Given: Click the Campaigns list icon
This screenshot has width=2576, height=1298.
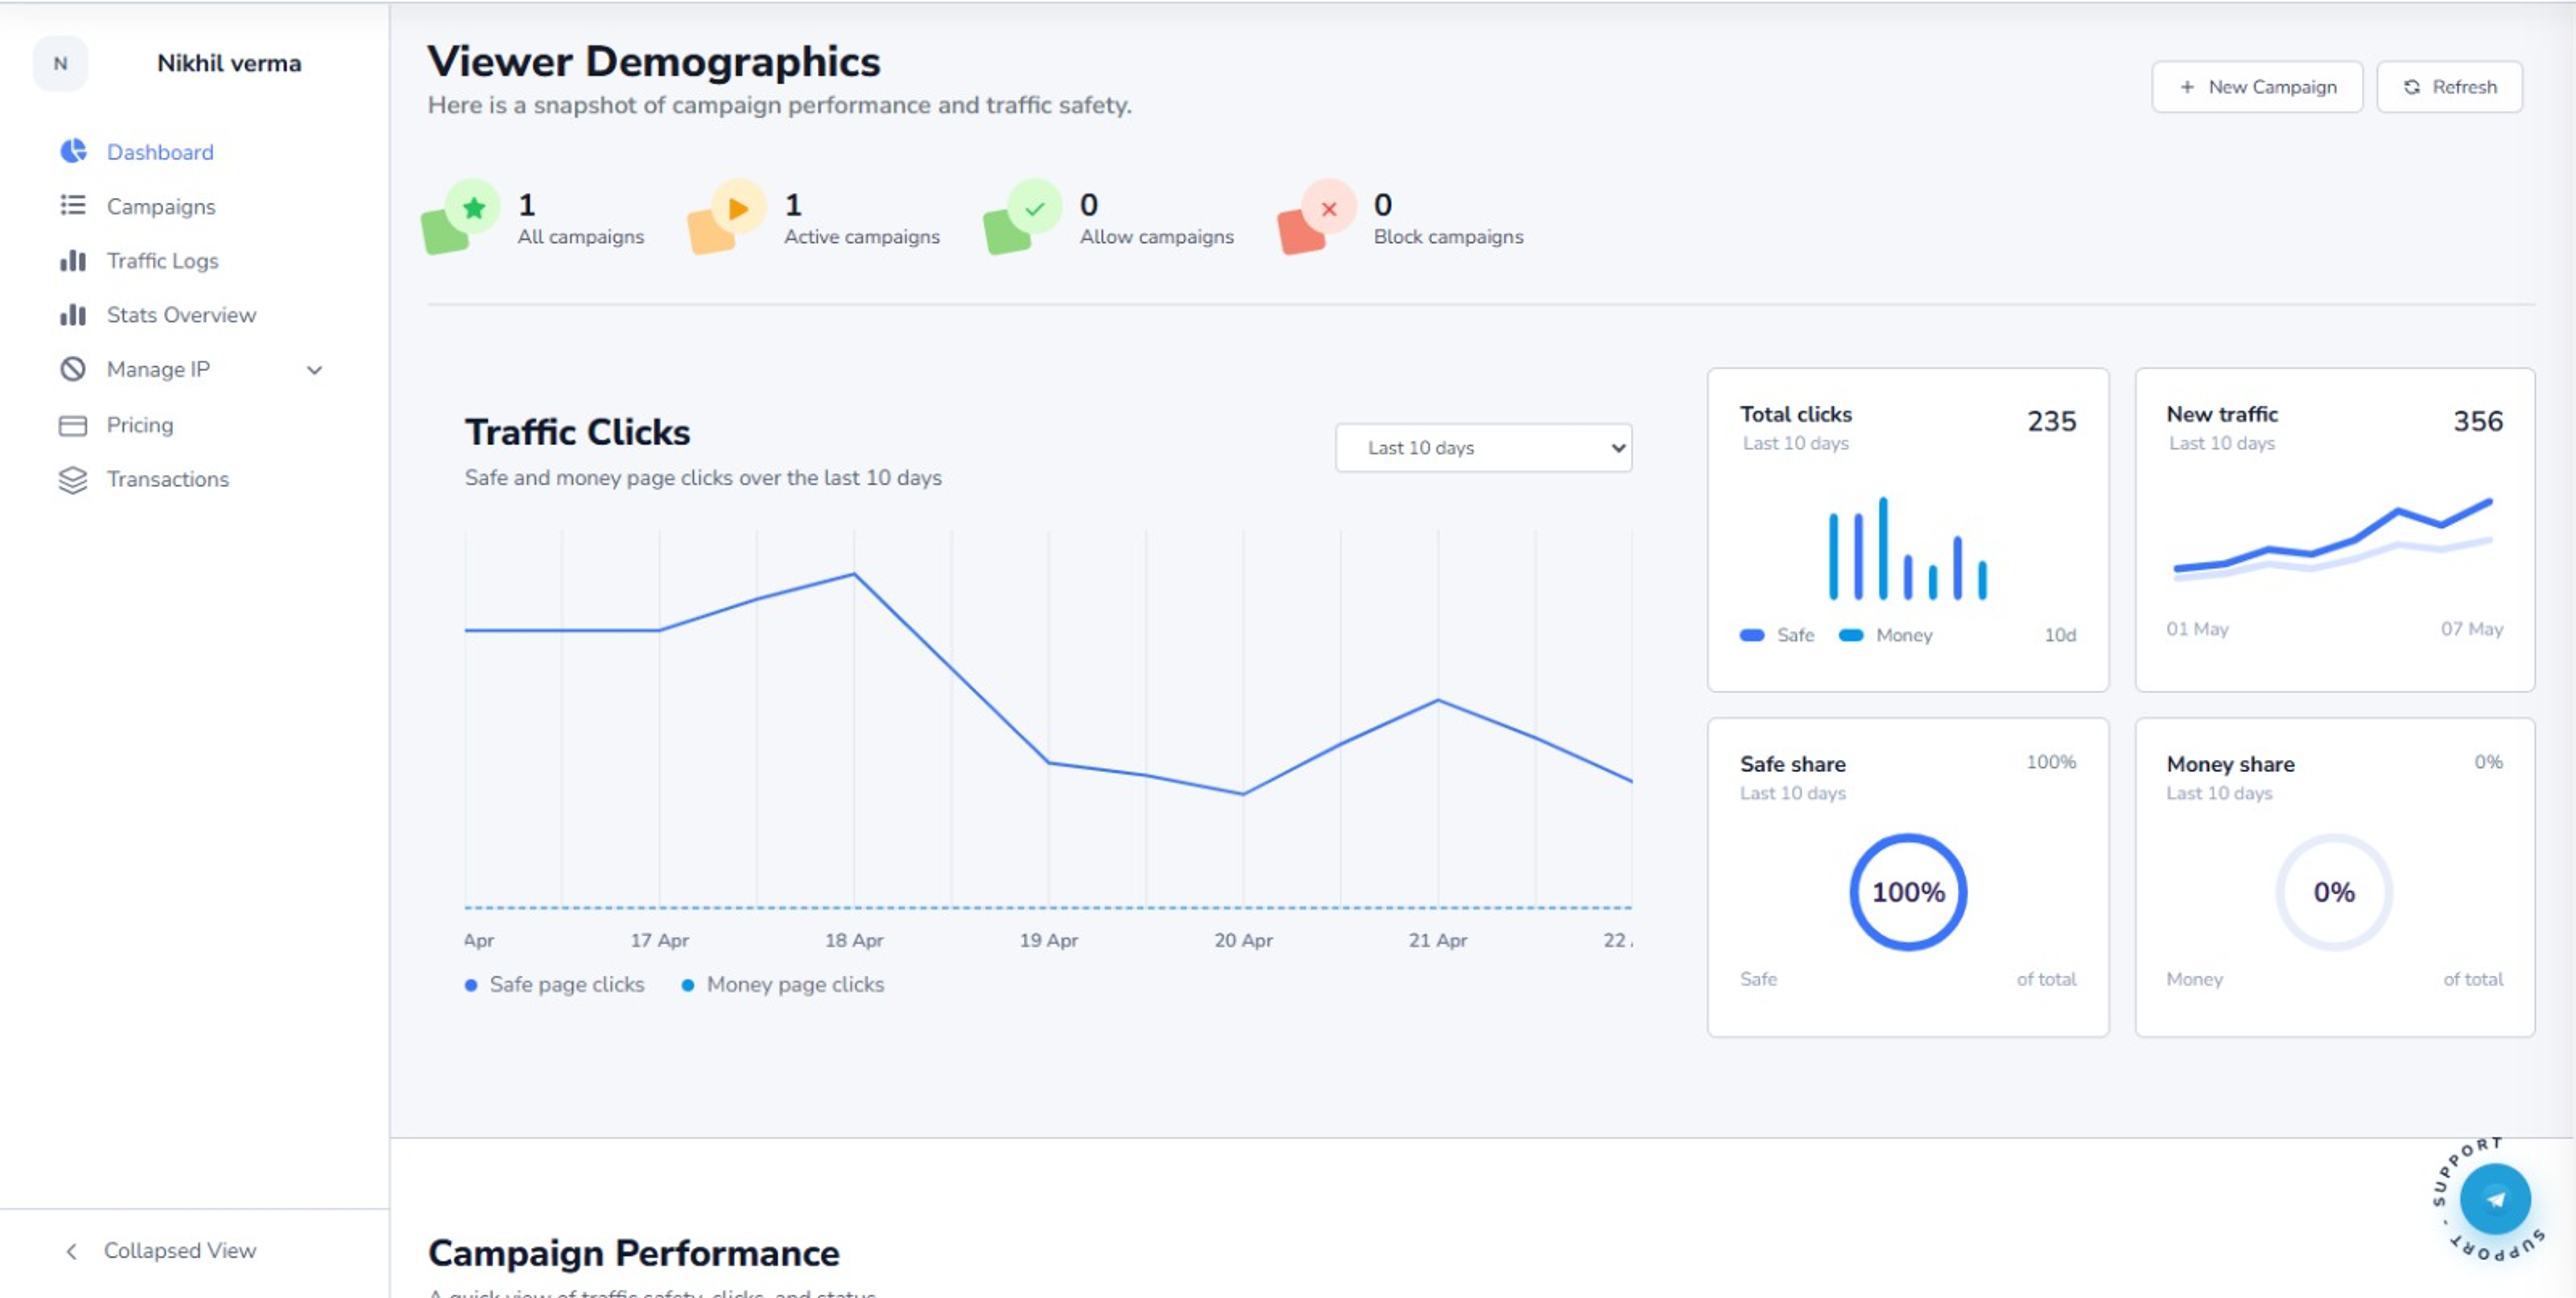Looking at the screenshot, I should click(x=73, y=205).
